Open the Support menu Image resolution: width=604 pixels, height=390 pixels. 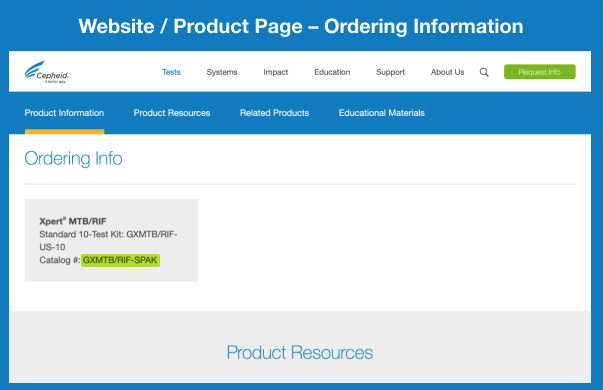[390, 72]
